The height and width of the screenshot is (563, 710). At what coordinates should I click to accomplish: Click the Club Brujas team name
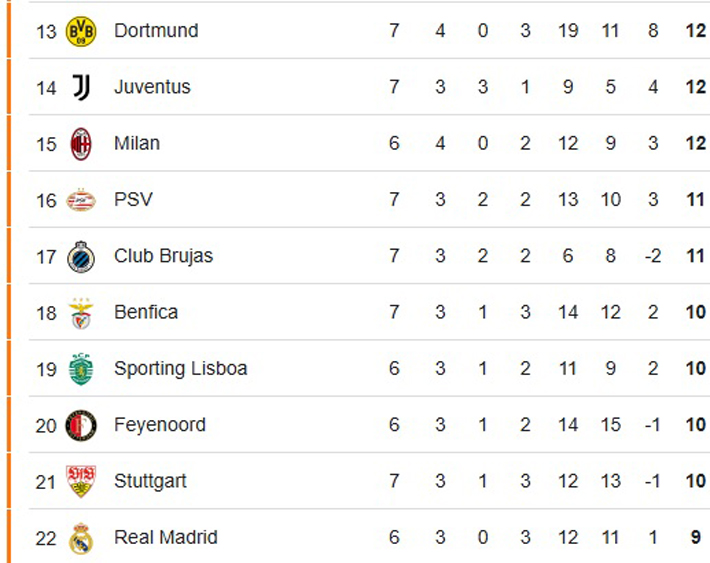163,256
